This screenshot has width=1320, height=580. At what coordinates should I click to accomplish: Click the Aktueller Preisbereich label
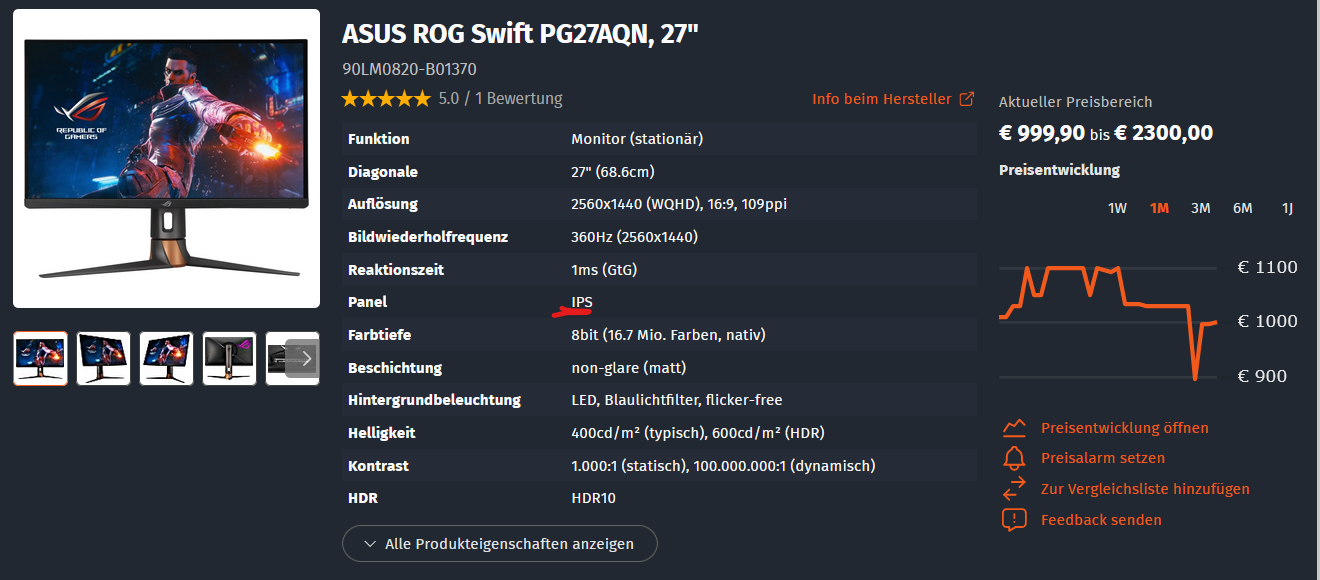coord(1075,102)
